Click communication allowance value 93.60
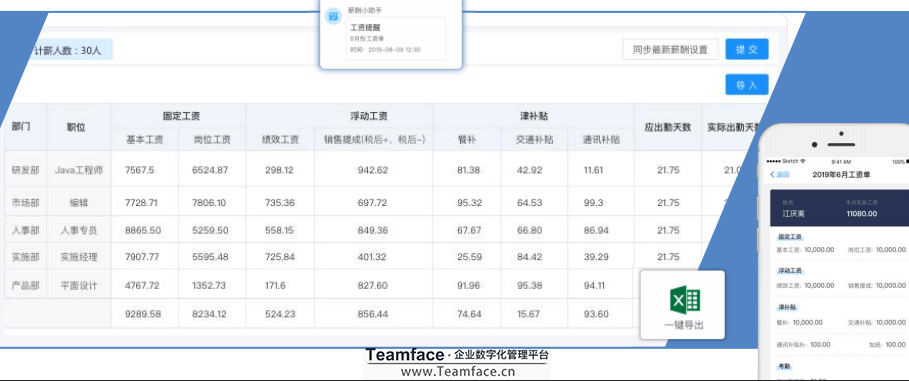The height and width of the screenshot is (381, 909). click(597, 314)
